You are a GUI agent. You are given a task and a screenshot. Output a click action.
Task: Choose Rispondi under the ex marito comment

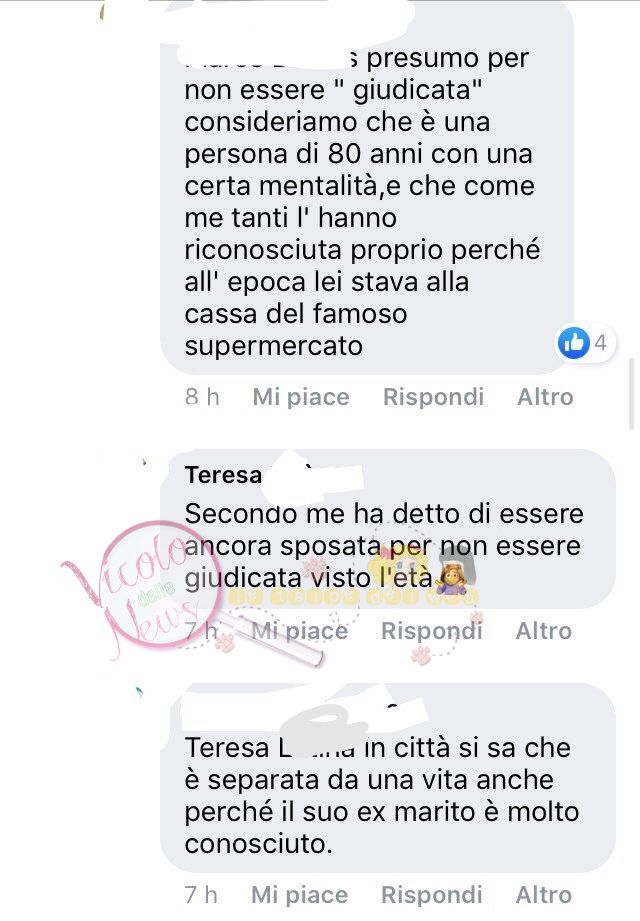[x=432, y=895]
